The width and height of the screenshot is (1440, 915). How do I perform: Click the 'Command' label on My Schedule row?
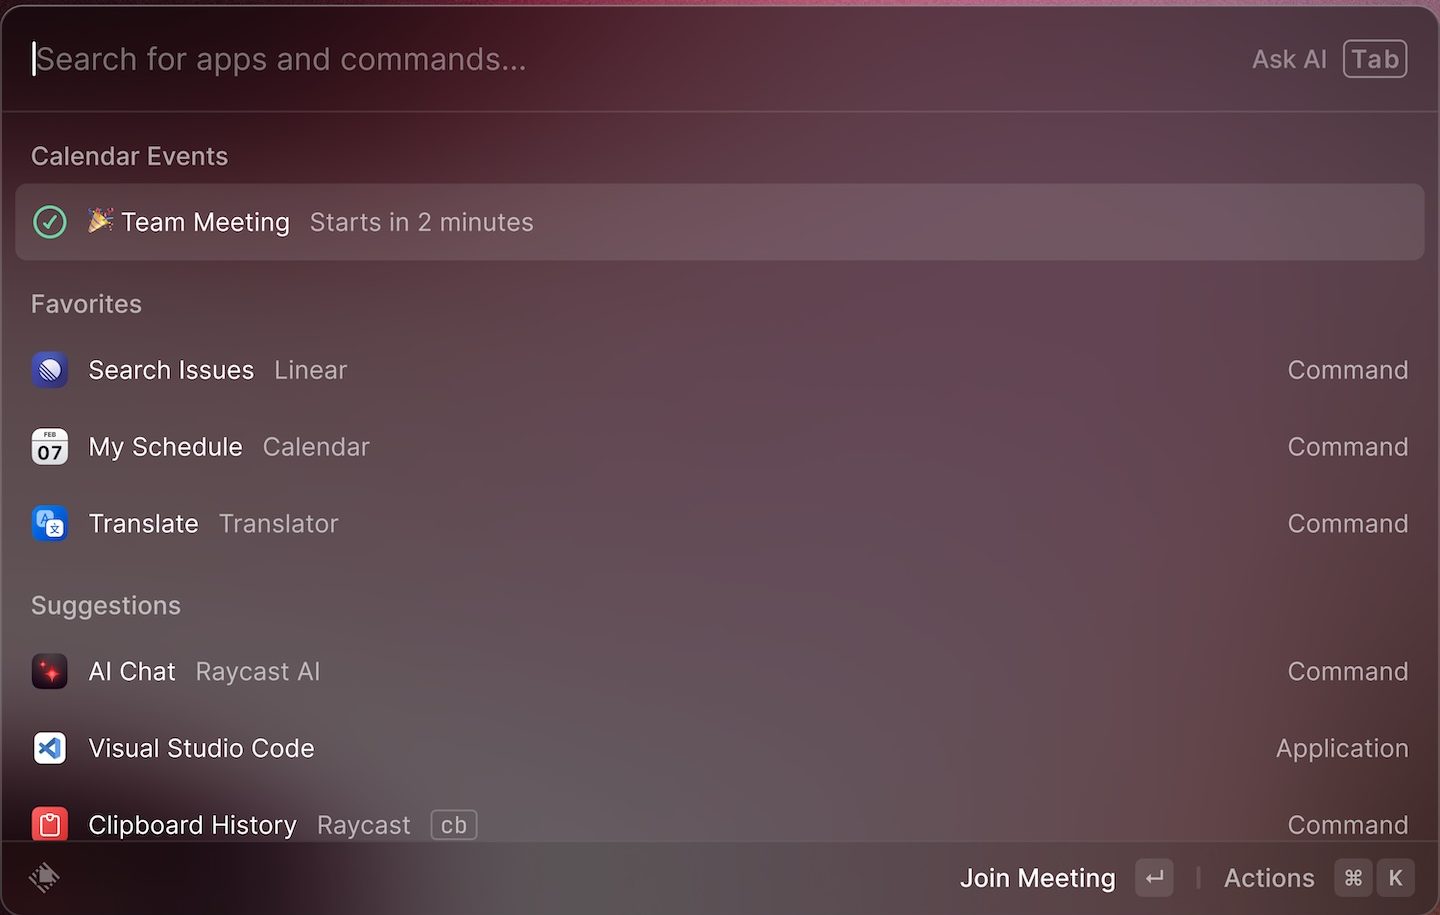point(1348,447)
